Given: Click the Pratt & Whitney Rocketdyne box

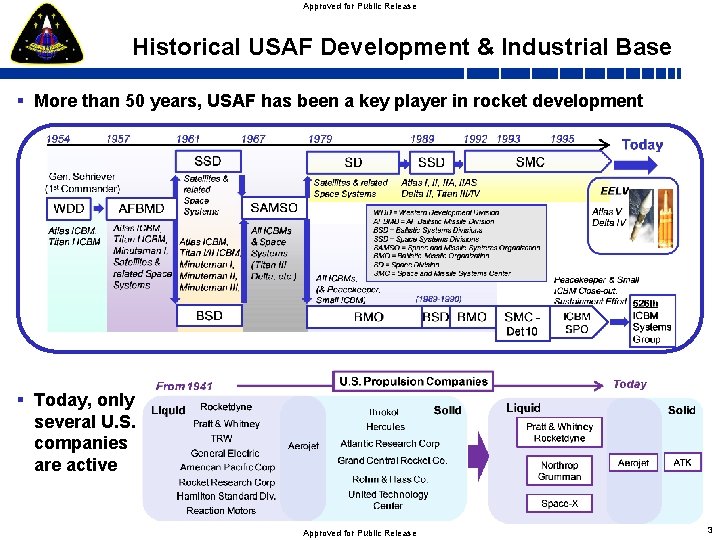Looking at the screenshot, I should pos(559,433).
